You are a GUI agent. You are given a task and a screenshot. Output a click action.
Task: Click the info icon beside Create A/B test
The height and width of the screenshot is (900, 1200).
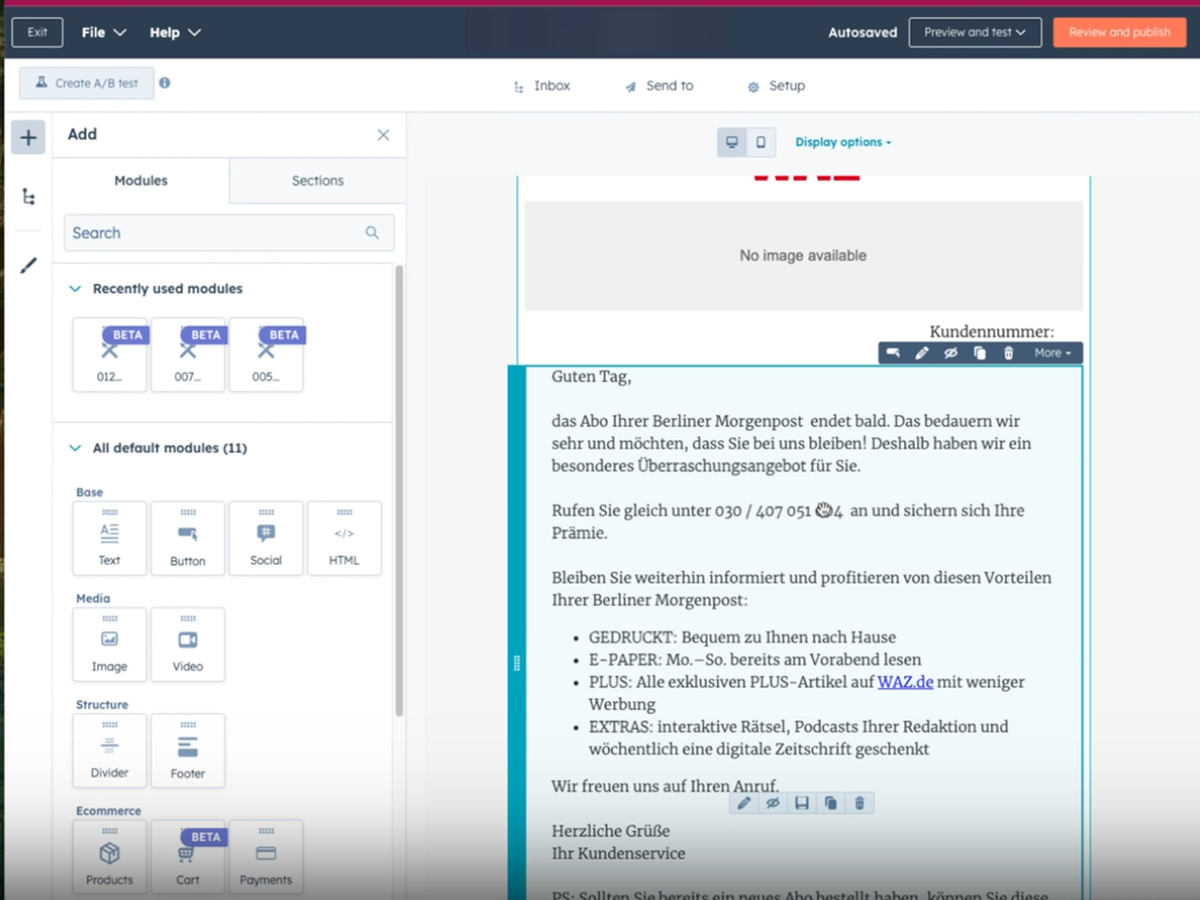click(x=164, y=83)
